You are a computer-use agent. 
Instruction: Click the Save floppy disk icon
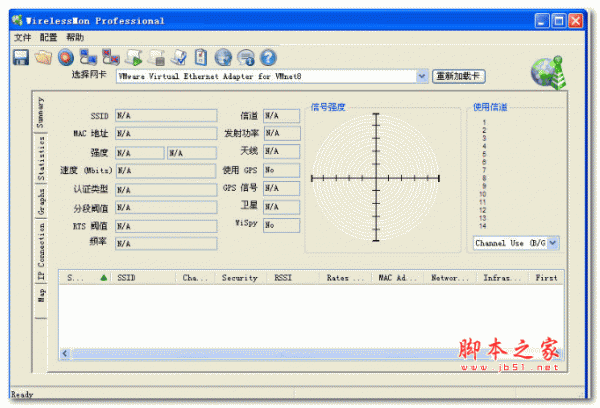(x=21, y=57)
